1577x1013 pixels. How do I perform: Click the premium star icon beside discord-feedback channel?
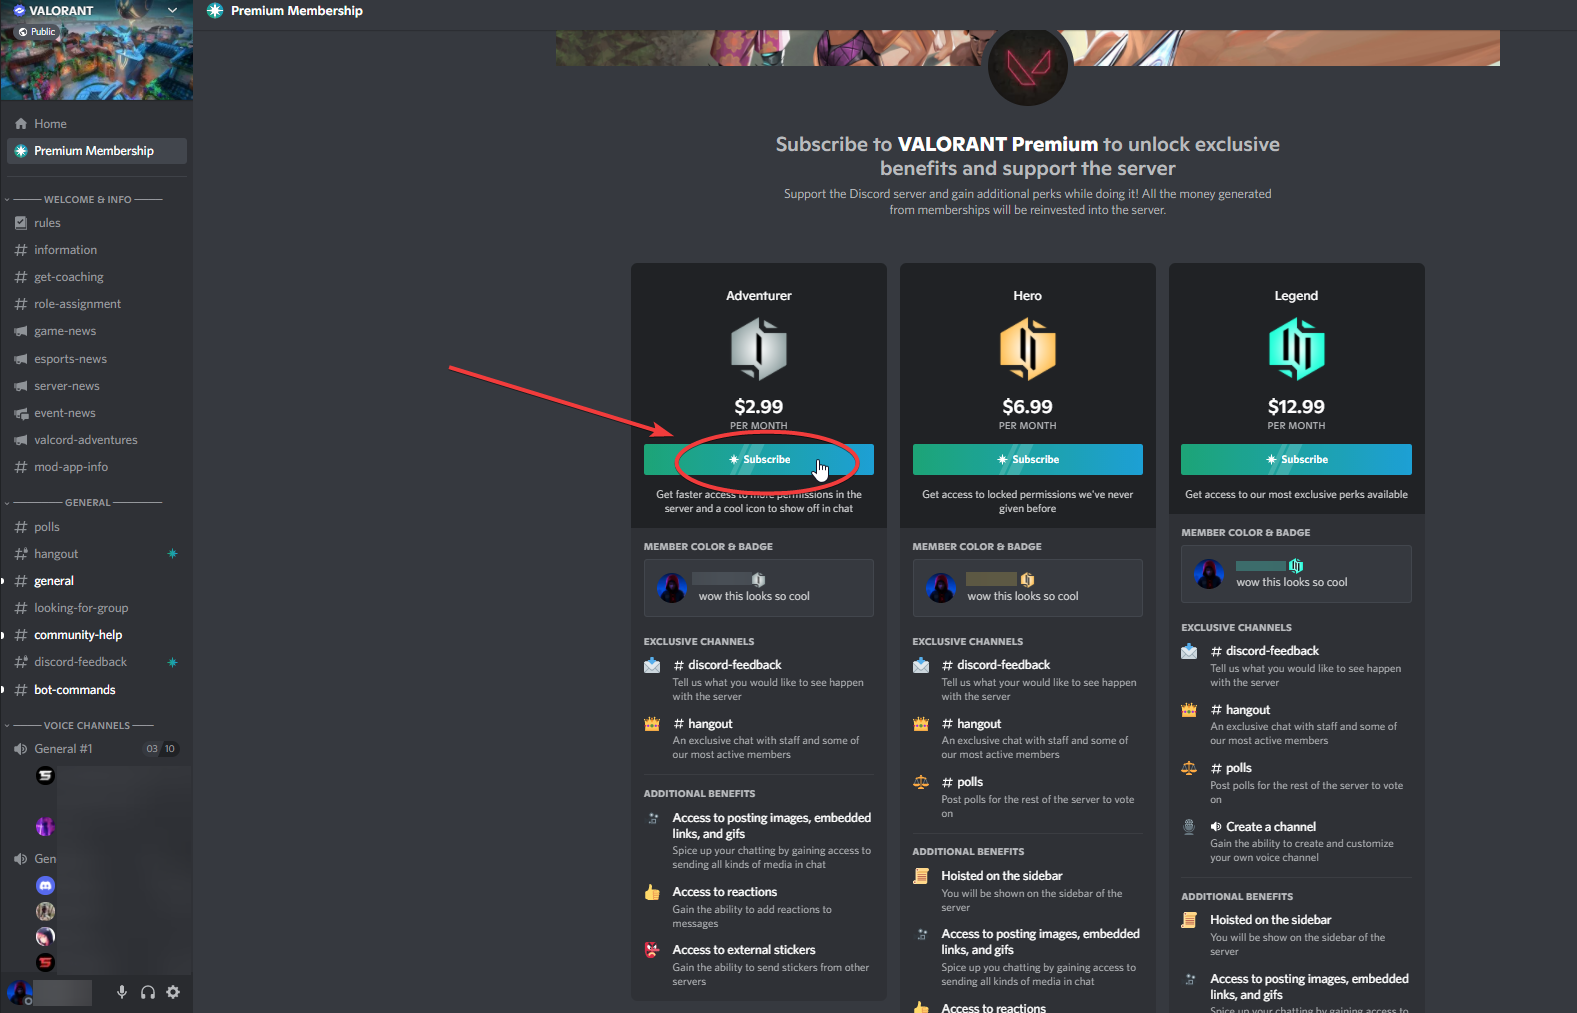tap(172, 662)
